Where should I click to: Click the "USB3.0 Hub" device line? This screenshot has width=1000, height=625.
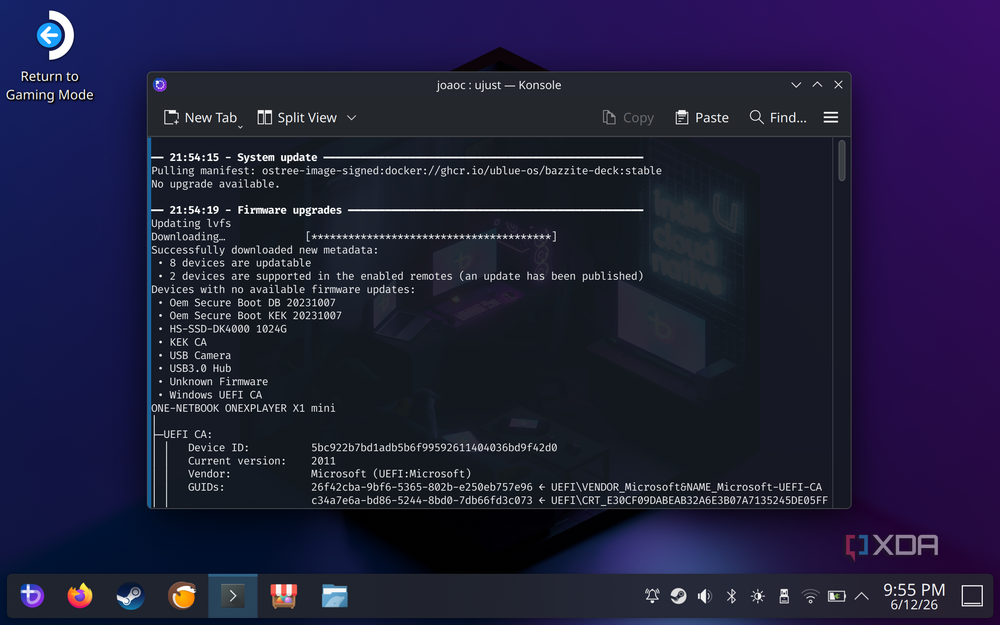click(200, 368)
